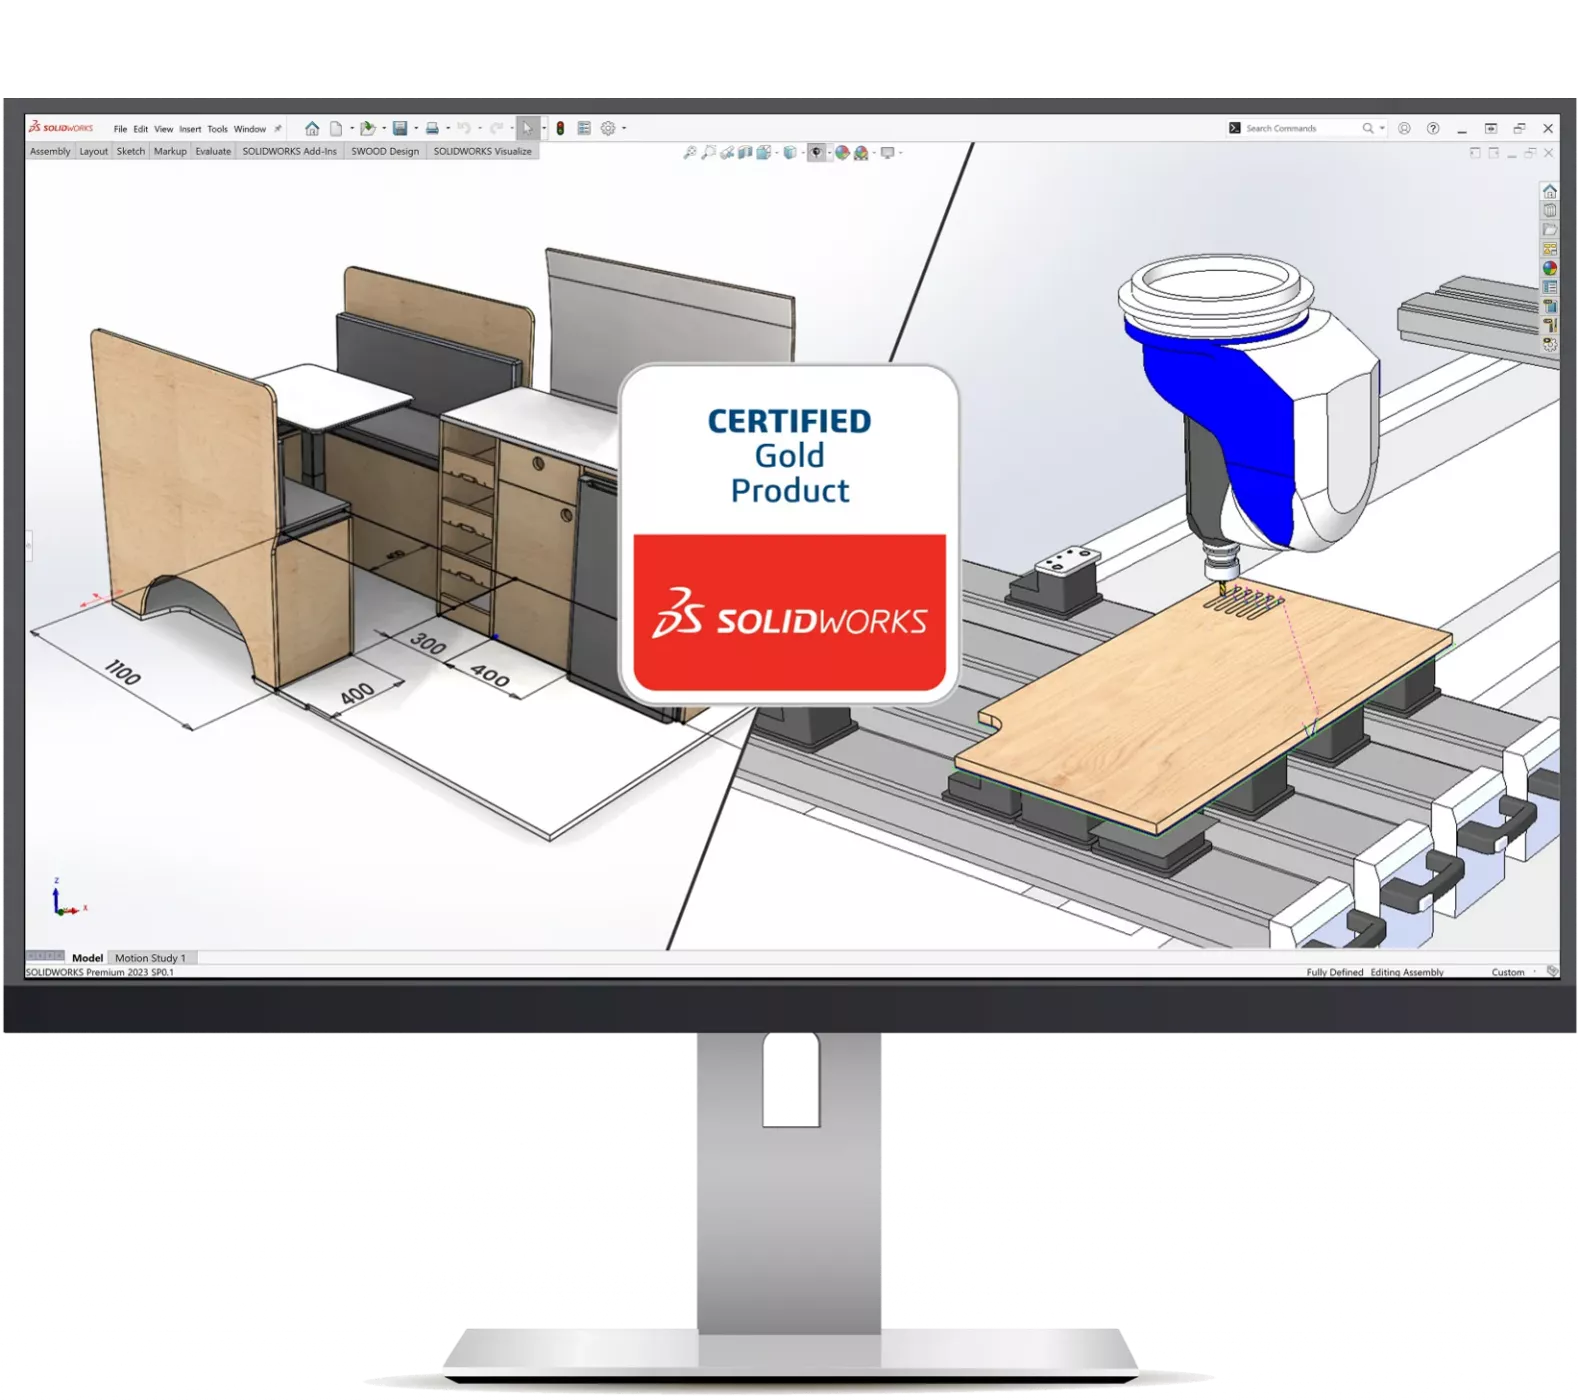This screenshot has width=1578, height=1400.
Task: Click the Display Style cube icon
Action: point(790,153)
